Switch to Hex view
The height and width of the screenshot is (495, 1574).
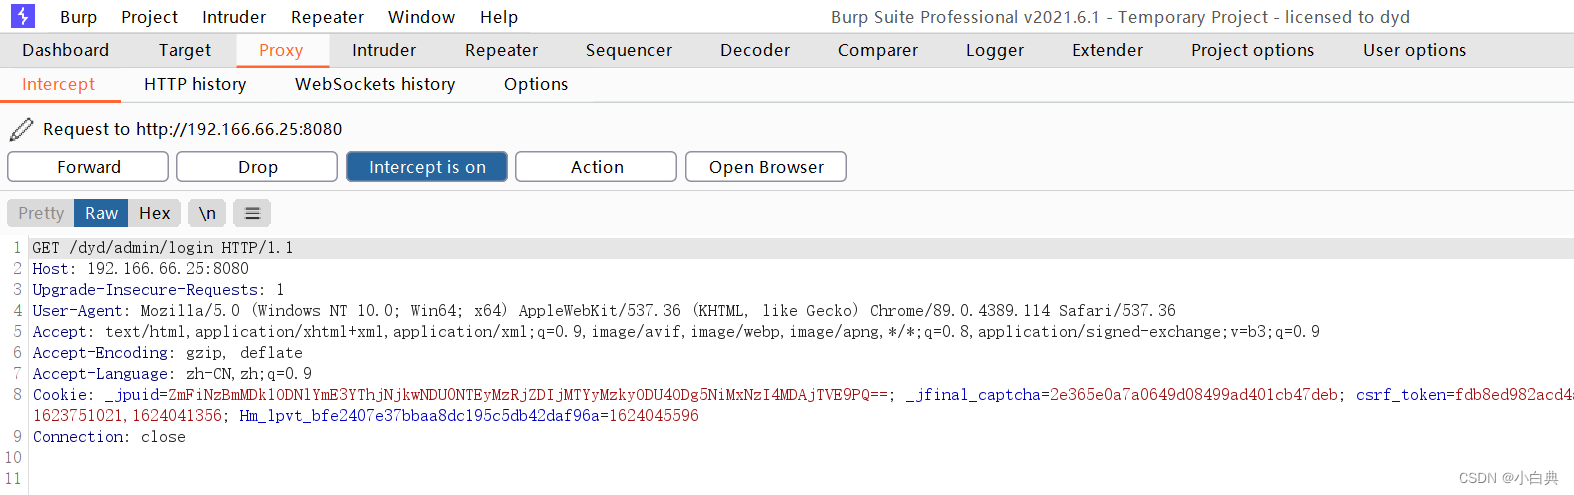(155, 213)
